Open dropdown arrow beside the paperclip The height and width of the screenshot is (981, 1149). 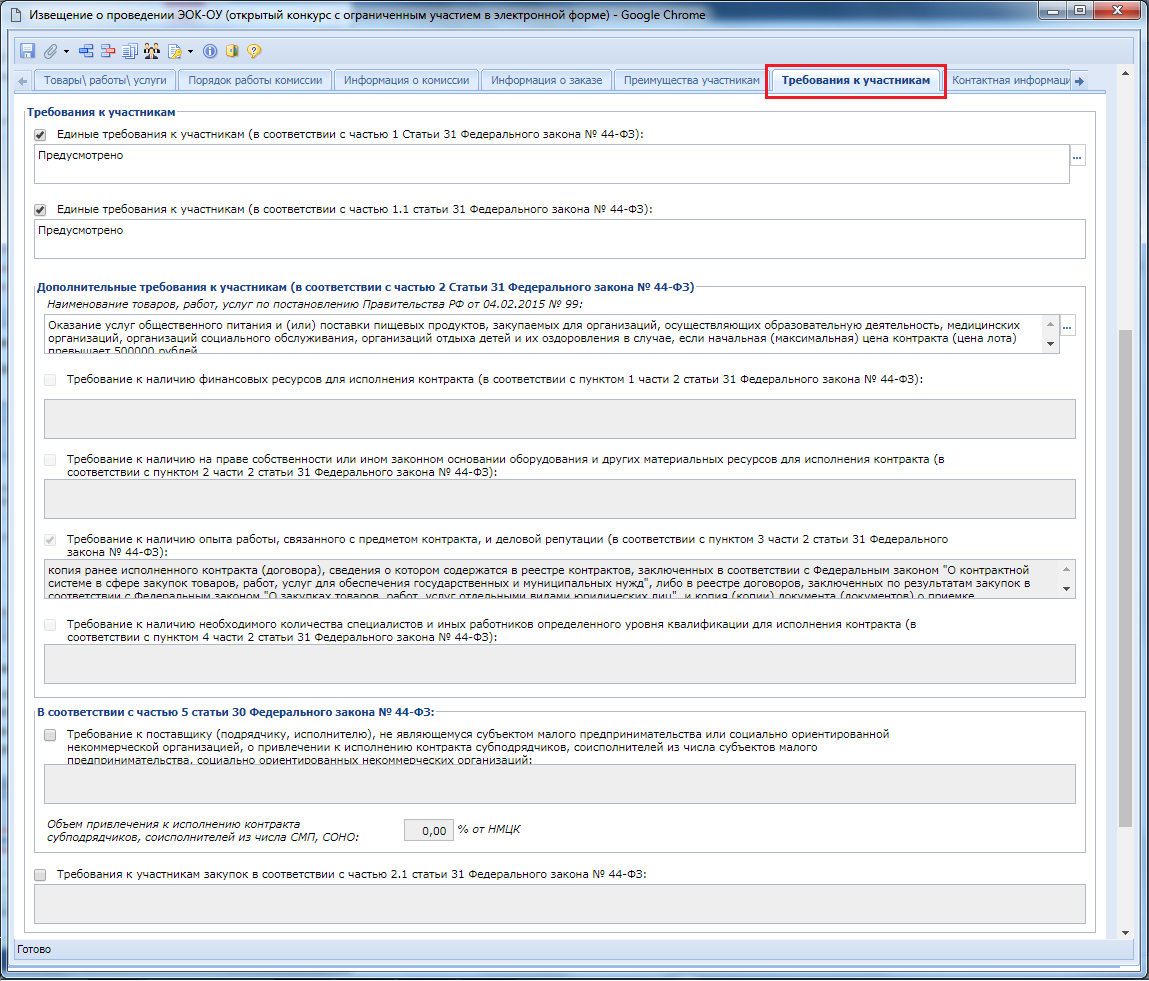pos(67,51)
